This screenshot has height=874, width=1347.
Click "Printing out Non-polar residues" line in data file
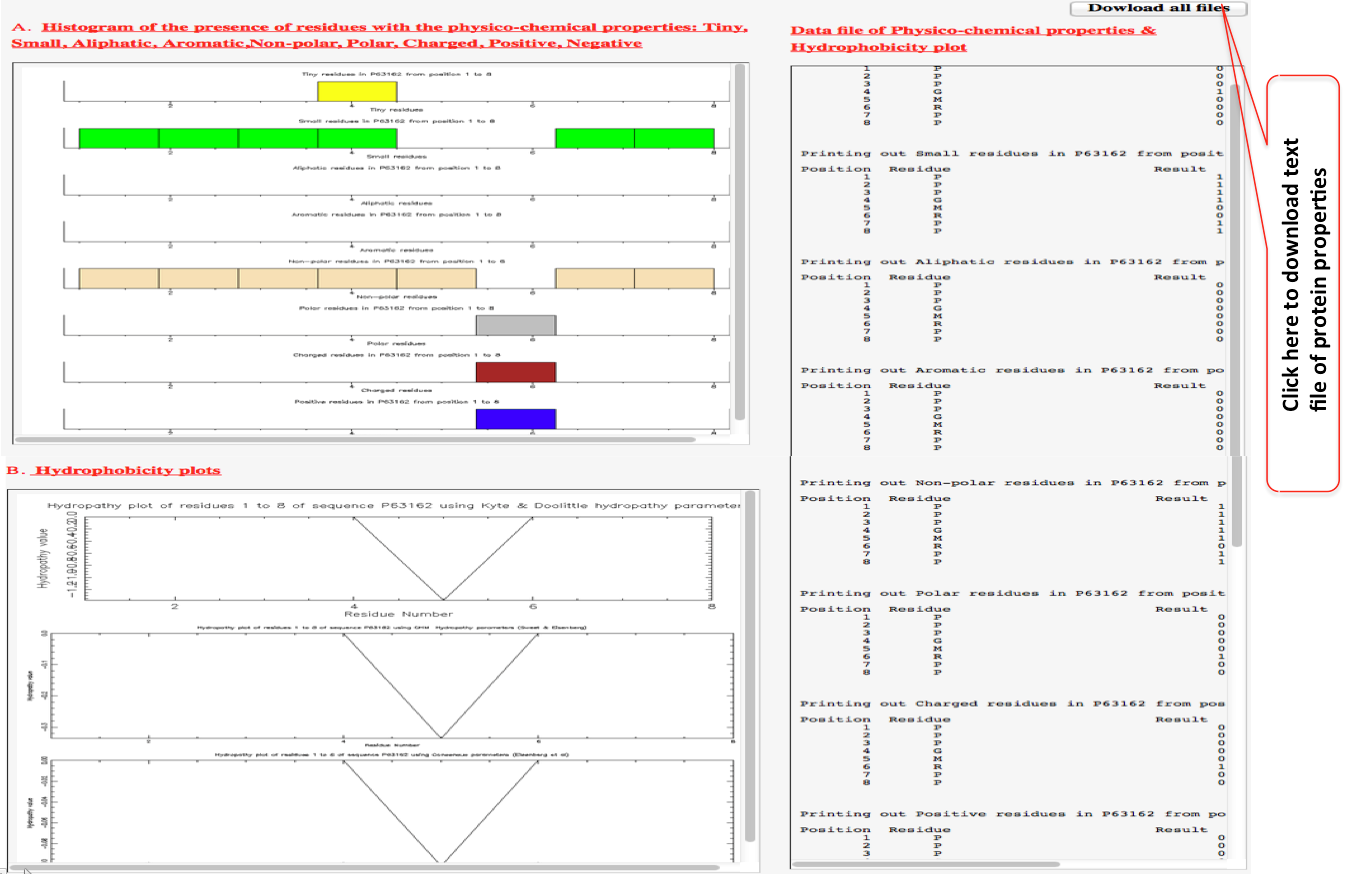pyautogui.click(x=1011, y=483)
